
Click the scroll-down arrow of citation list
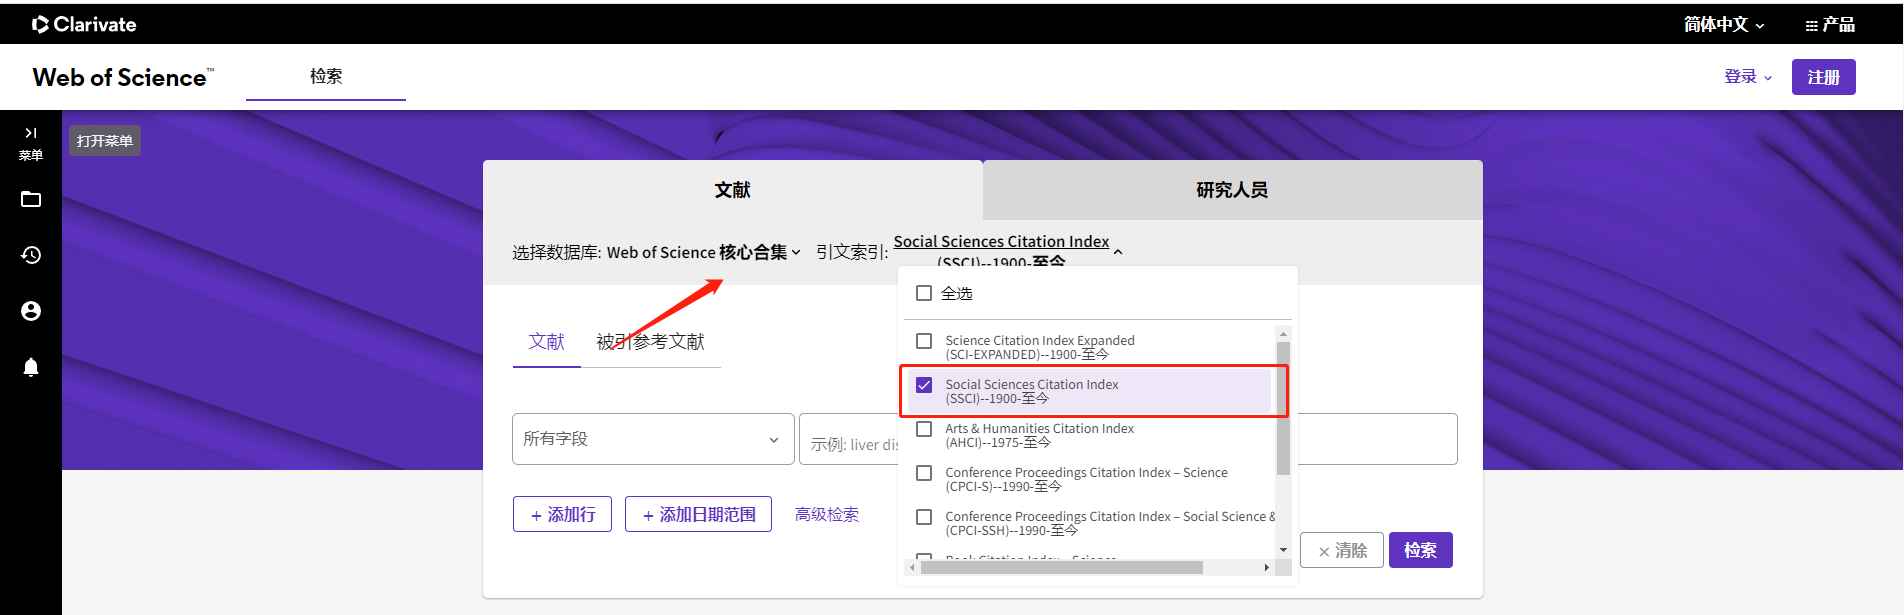tap(1283, 550)
